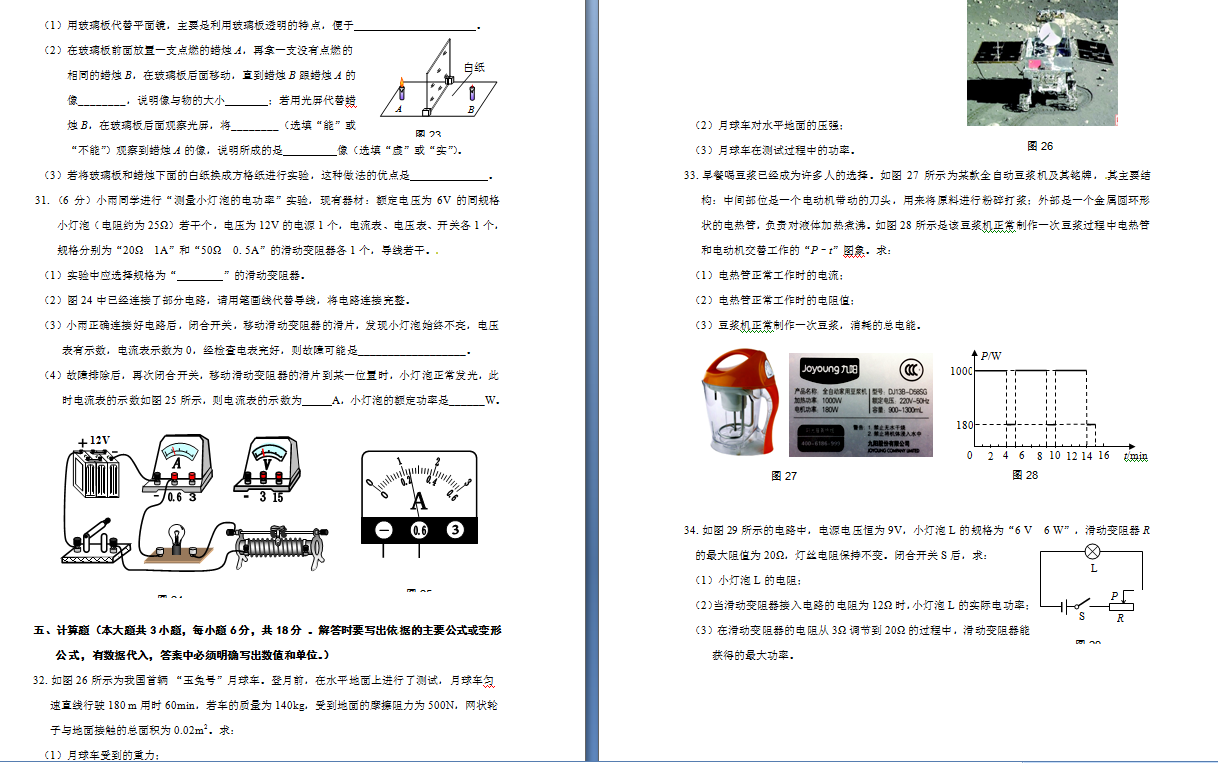The height and width of the screenshot is (763, 1218).
Task: Click the Joyoung nameplate label image
Action: pos(860,405)
